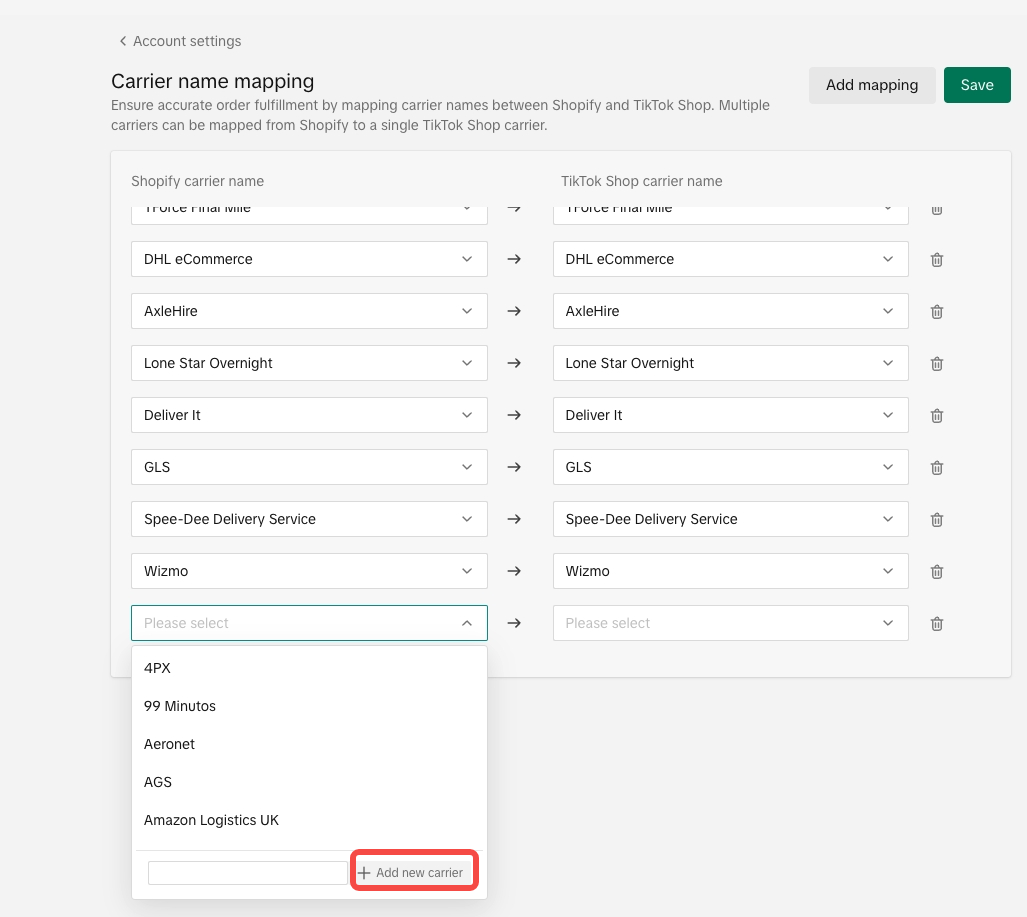This screenshot has height=917, width=1027.
Task: Expand TikTok Shop AxleHire carrier dropdown
Action: 730,311
